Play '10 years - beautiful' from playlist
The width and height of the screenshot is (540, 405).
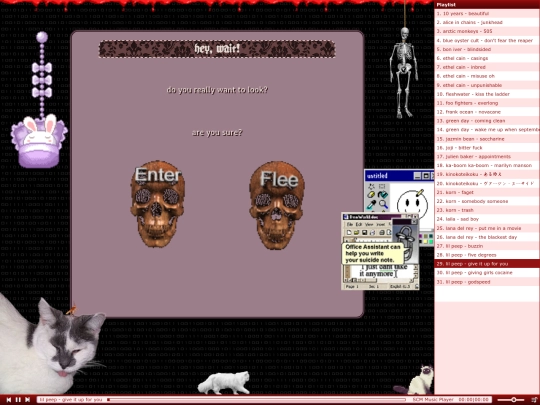487,13
